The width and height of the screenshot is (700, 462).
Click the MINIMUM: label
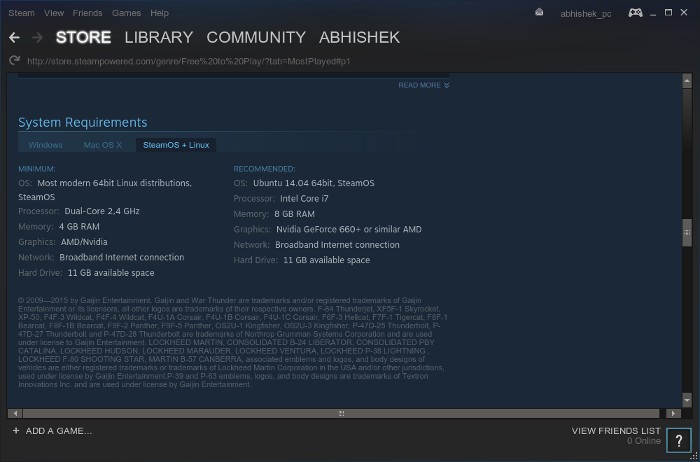tap(37, 169)
